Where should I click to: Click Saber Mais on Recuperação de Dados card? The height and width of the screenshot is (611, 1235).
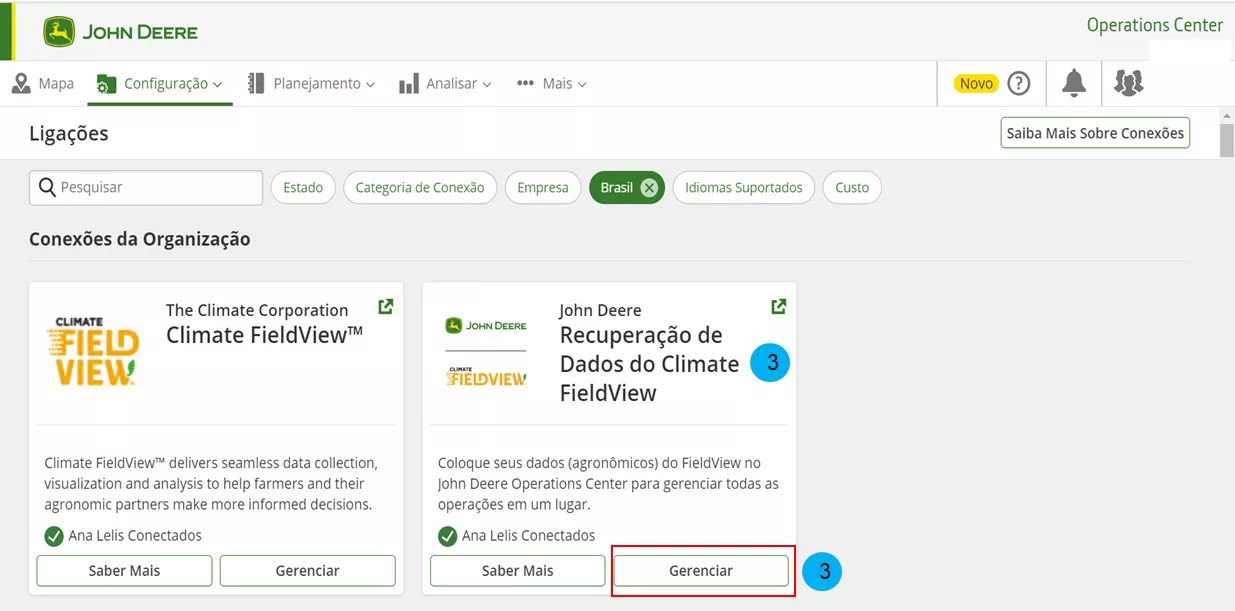pos(518,570)
